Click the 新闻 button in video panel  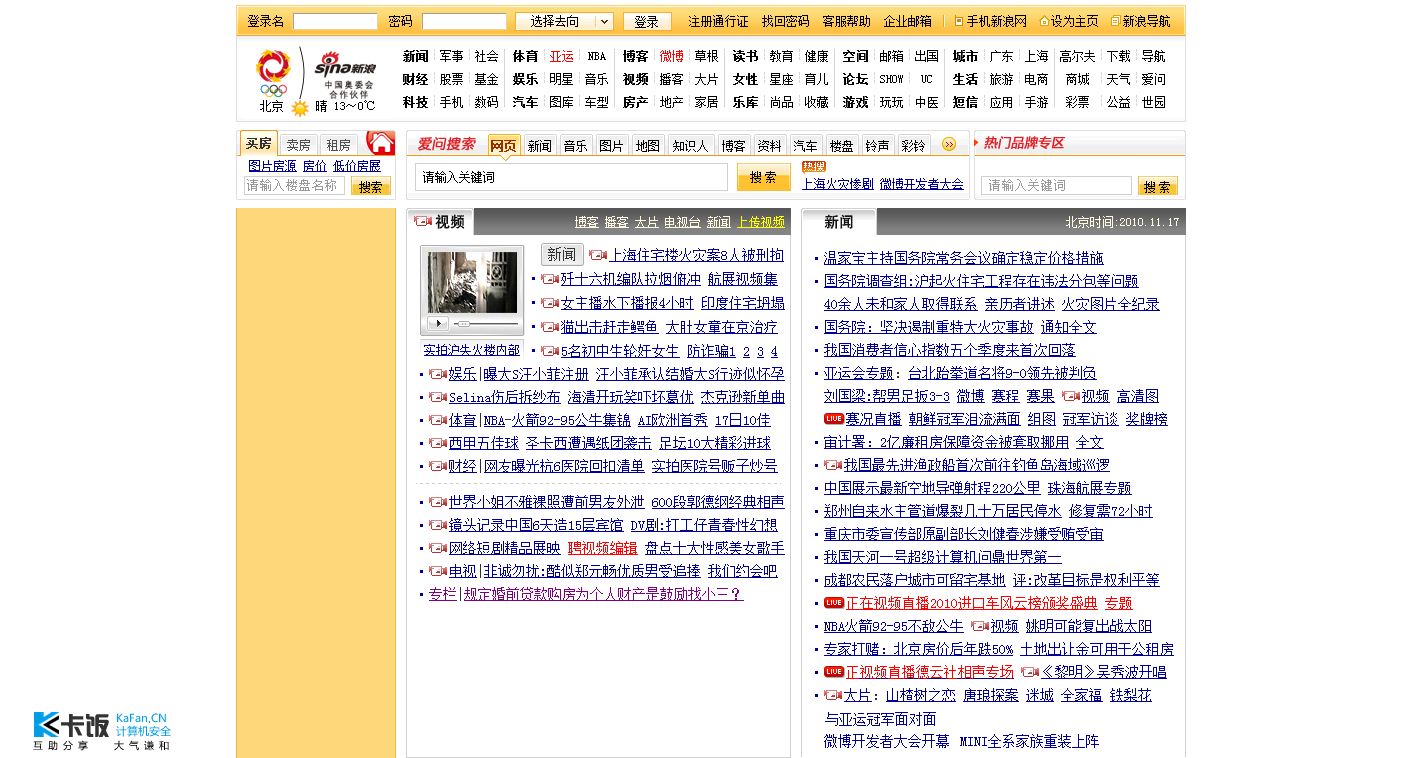pyautogui.click(x=562, y=254)
